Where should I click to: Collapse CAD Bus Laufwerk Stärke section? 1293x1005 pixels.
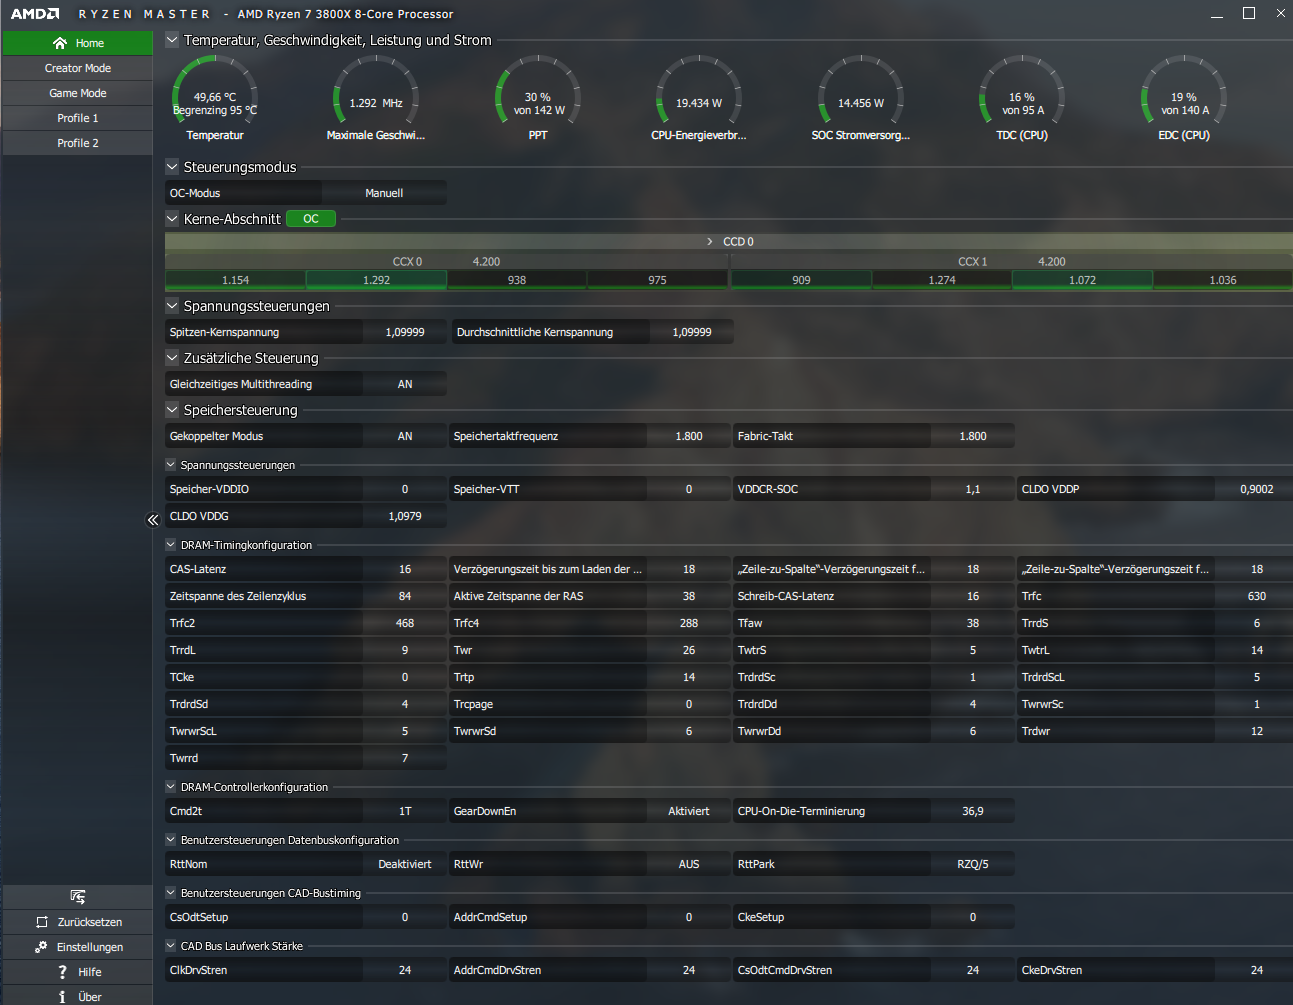[170, 946]
